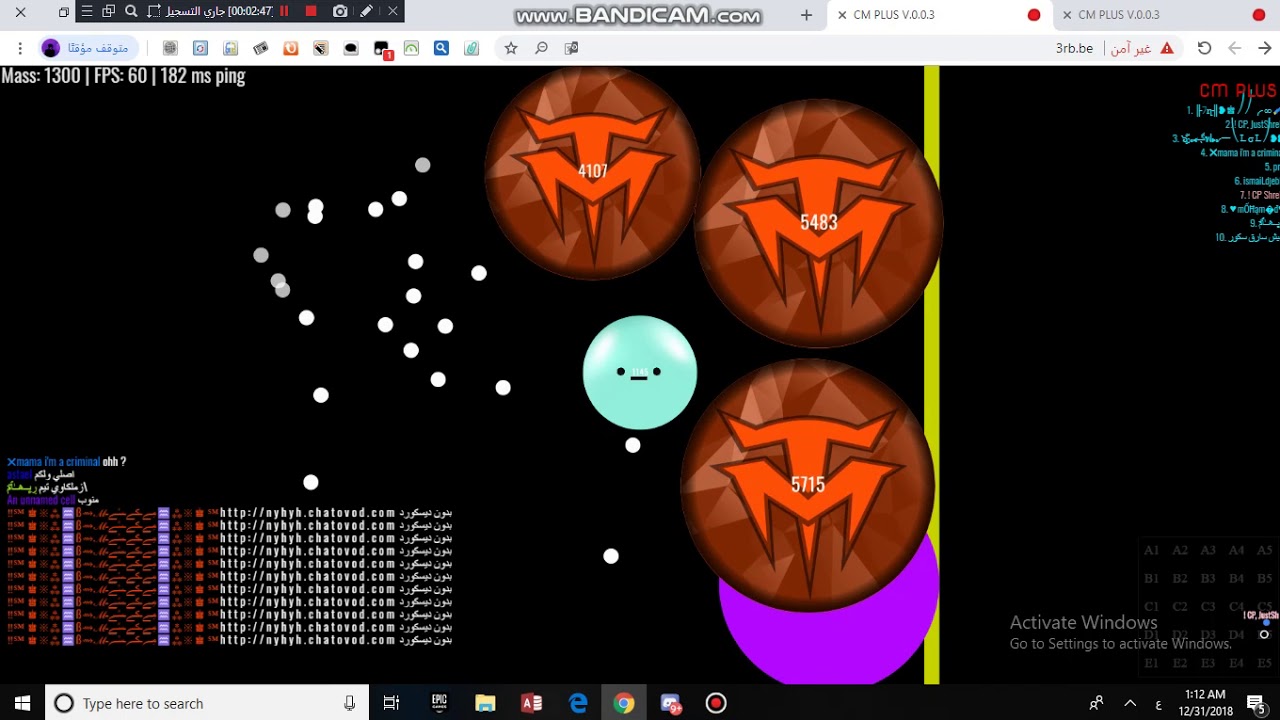
Task: Click the Bandicam magnifier search icon
Action: click(x=131, y=12)
